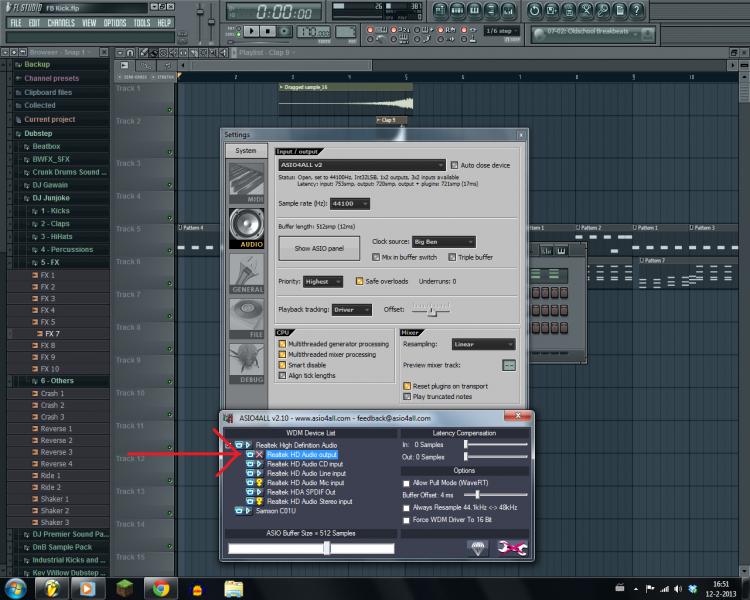
Task: Open the DEBUG settings page icon
Action: (246, 364)
